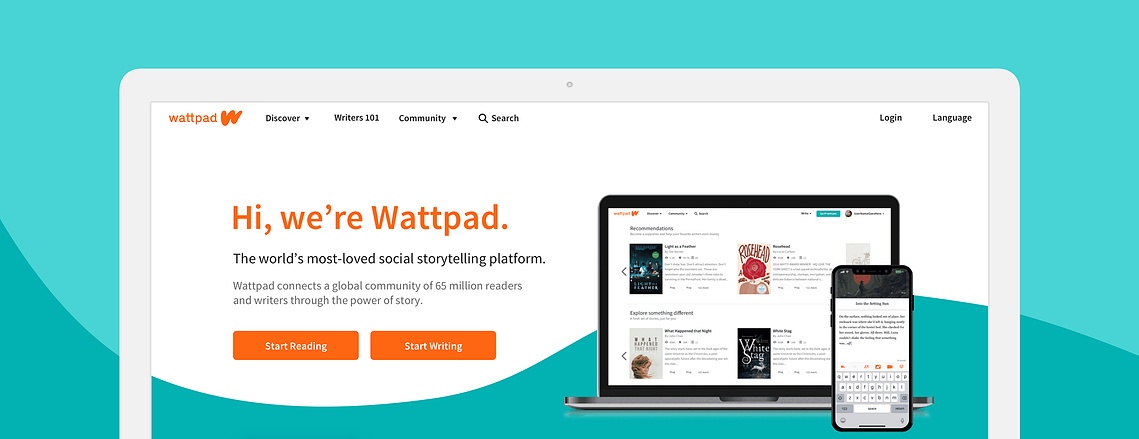Click the left arrow beside Recommendations carousel

(x=623, y=271)
